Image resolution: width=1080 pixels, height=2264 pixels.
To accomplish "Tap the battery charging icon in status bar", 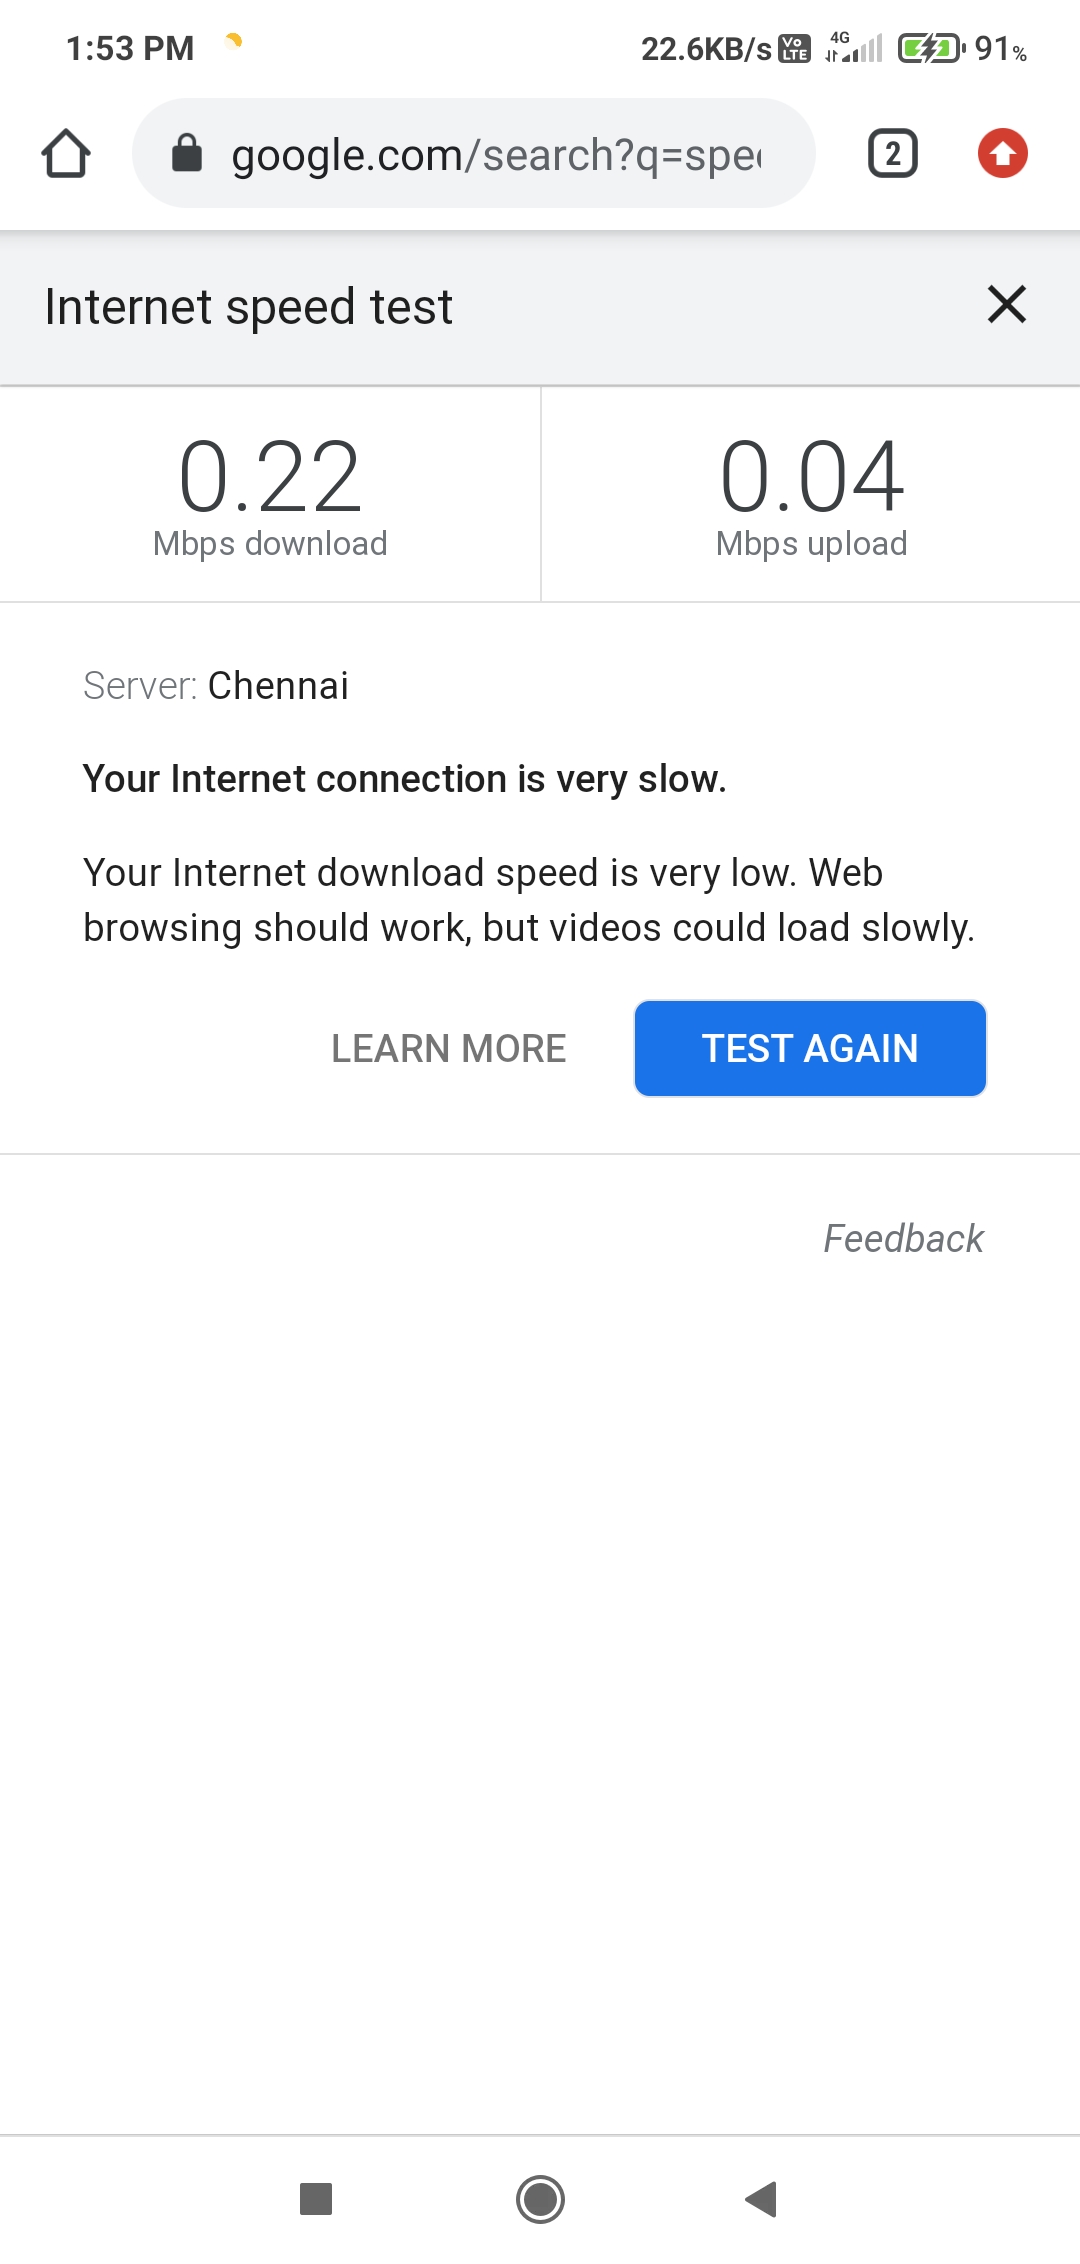I will pyautogui.click(x=931, y=48).
